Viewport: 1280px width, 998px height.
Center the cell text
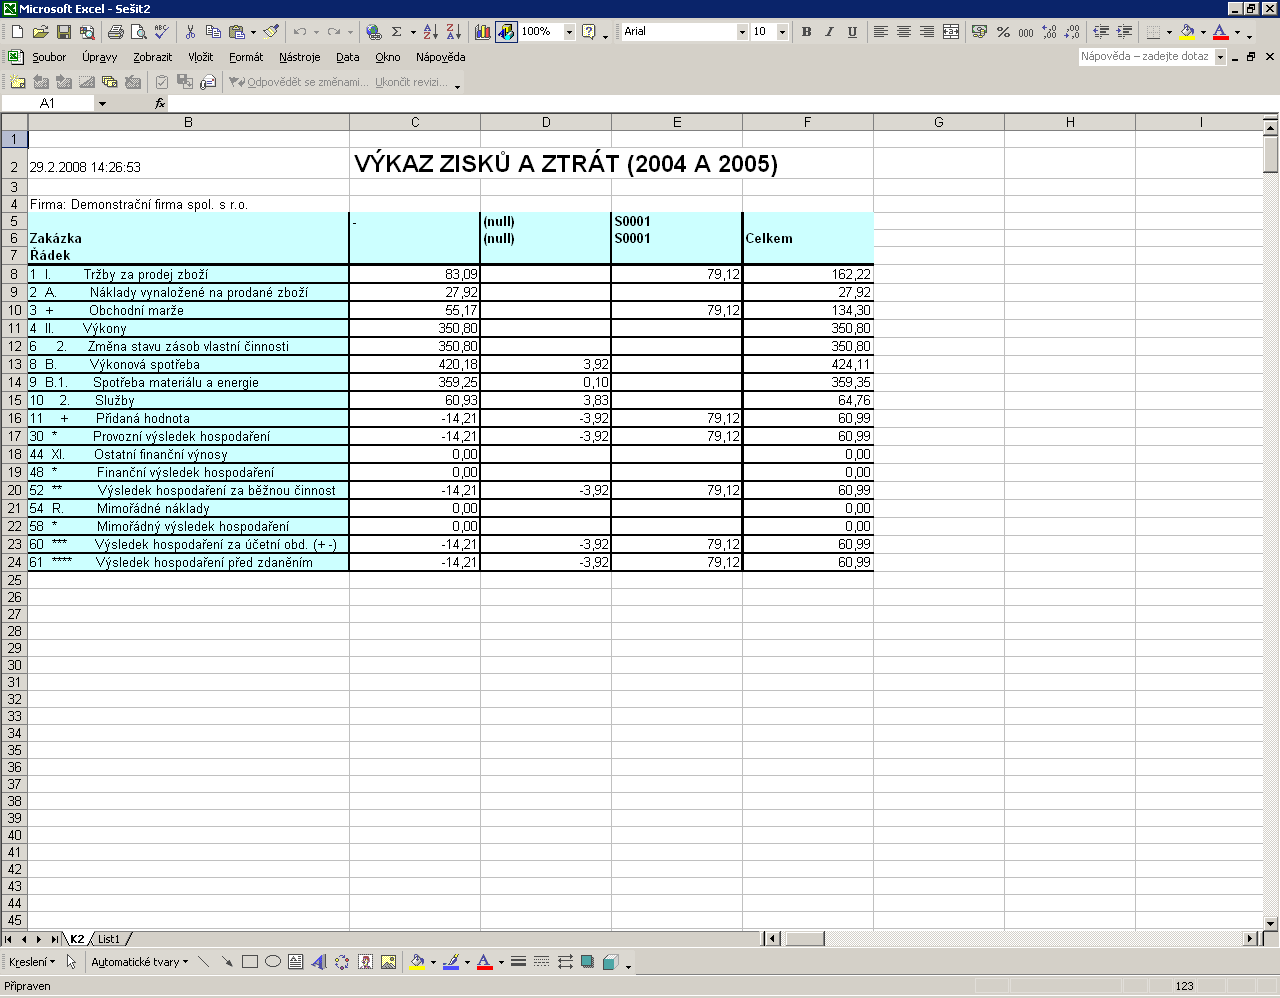pos(904,32)
